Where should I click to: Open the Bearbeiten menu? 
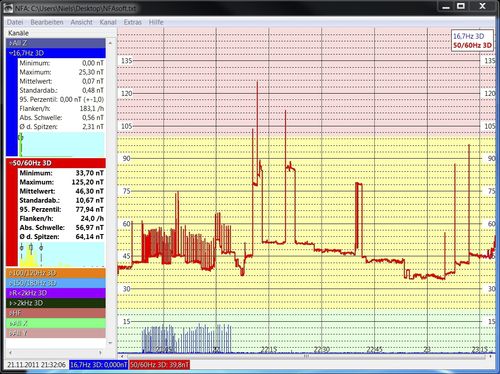coord(47,22)
